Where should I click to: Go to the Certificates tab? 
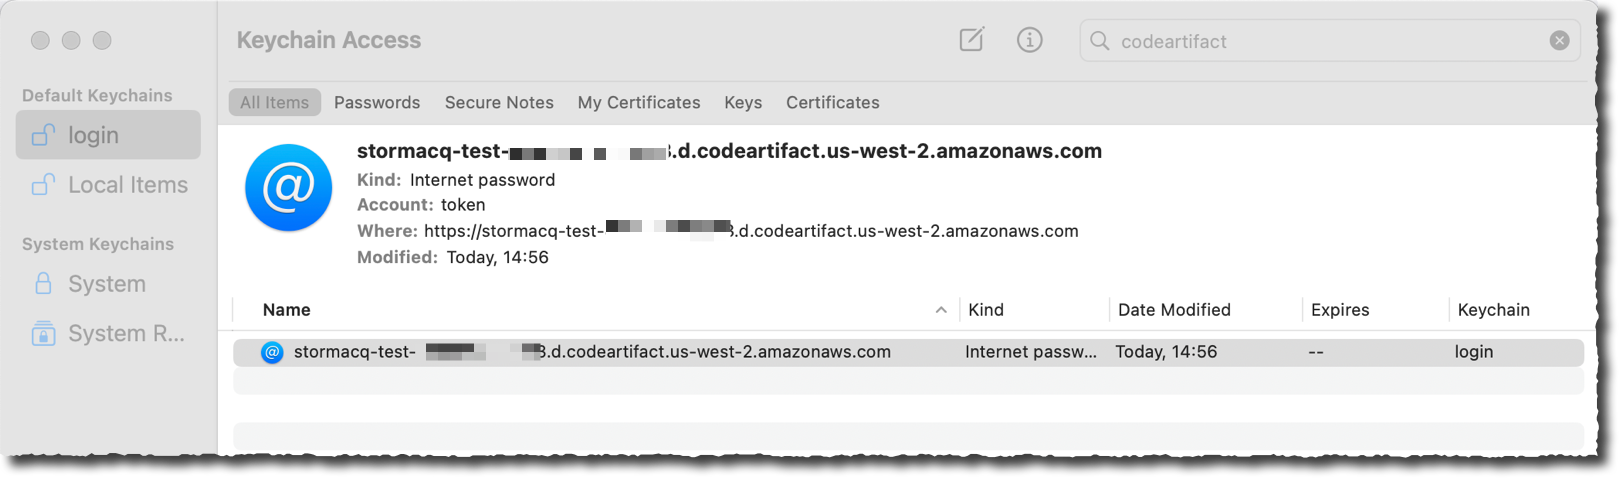[x=832, y=102]
